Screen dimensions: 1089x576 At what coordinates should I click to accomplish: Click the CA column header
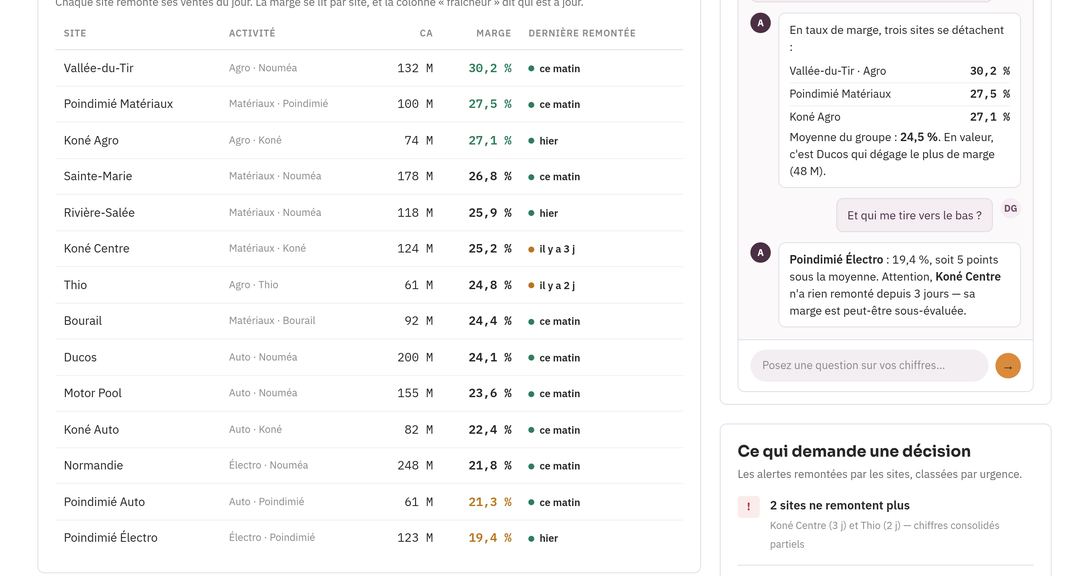tap(426, 33)
